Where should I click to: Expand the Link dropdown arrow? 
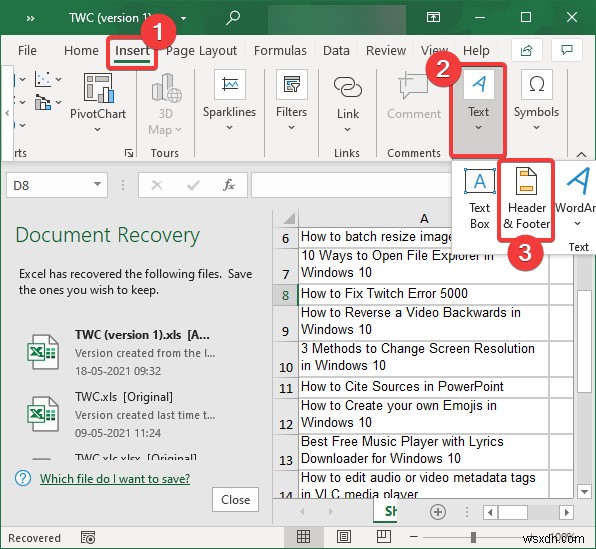(x=347, y=130)
